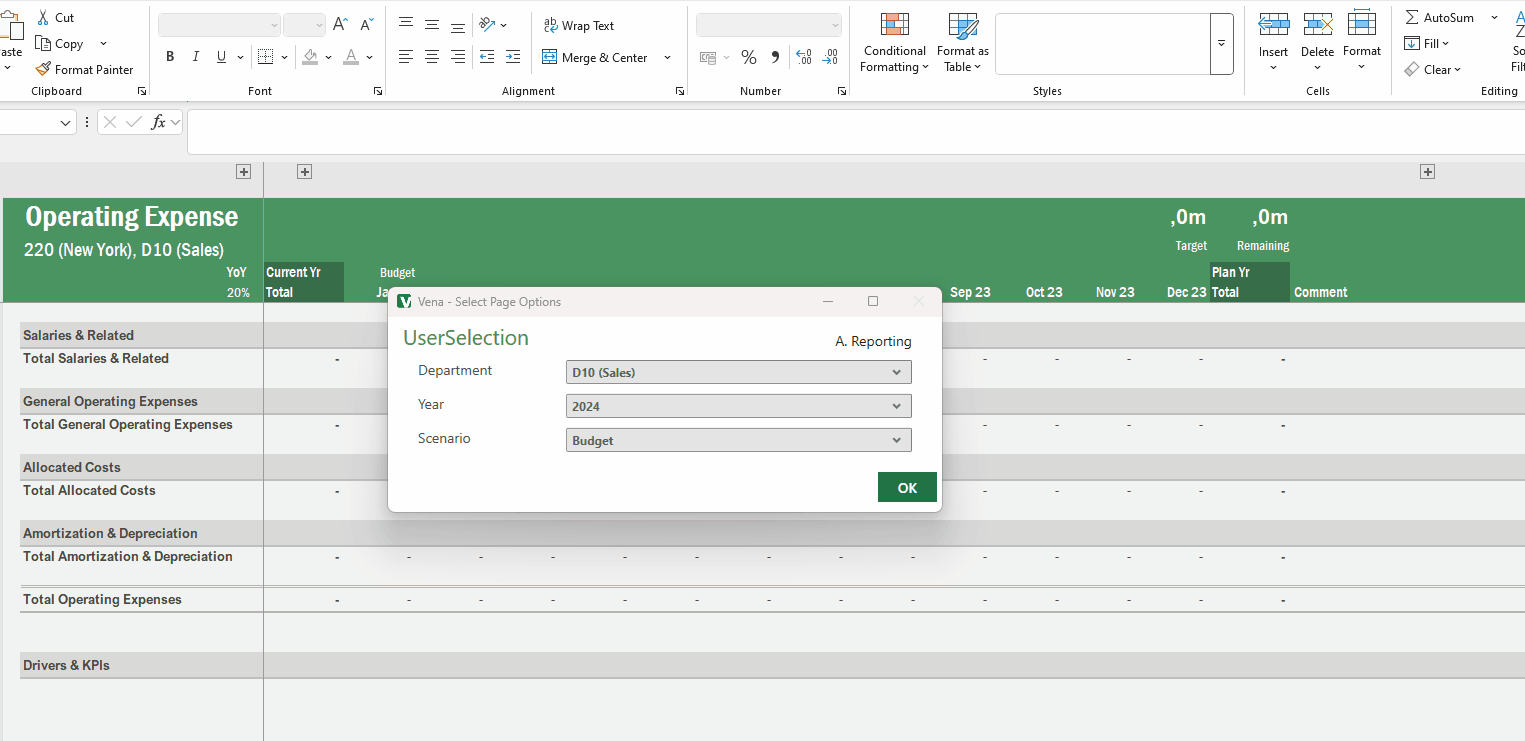Select the Format Painter tool
Screen dimensions: 1525x741
[85, 69]
